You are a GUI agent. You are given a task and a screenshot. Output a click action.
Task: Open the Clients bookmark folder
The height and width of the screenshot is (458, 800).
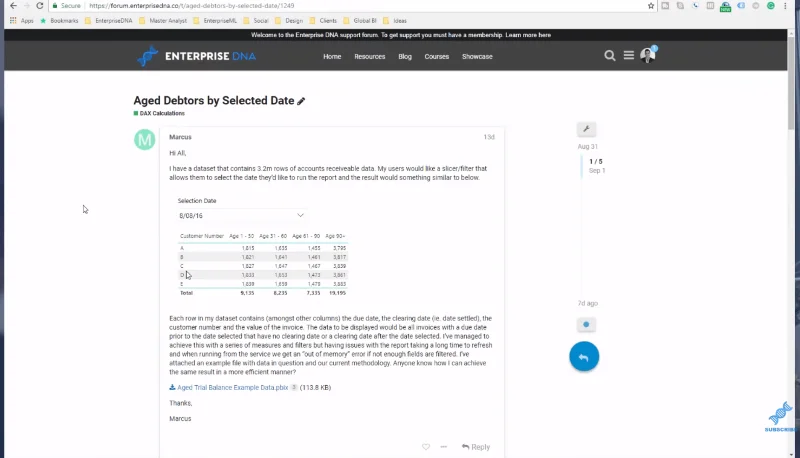(x=323, y=21)
